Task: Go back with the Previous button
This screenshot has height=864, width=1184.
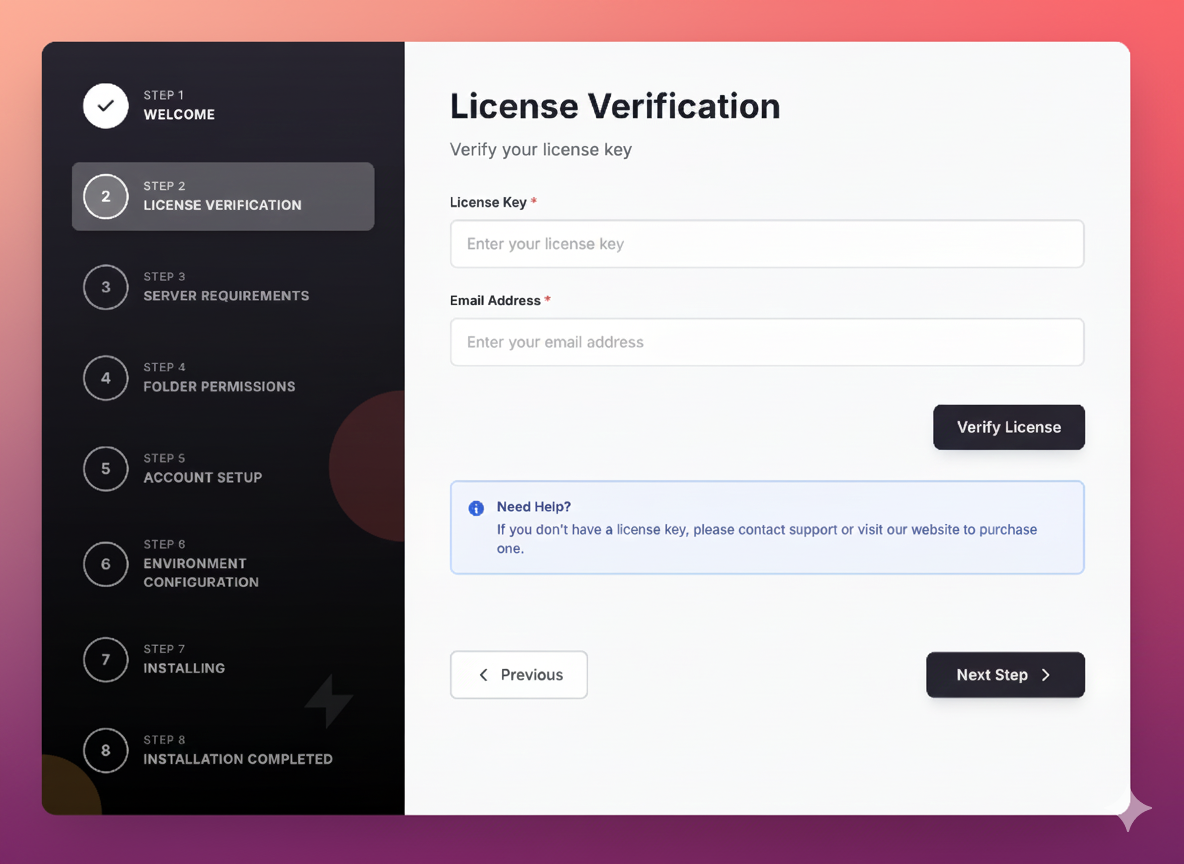Action: click(x=519, y=675)
